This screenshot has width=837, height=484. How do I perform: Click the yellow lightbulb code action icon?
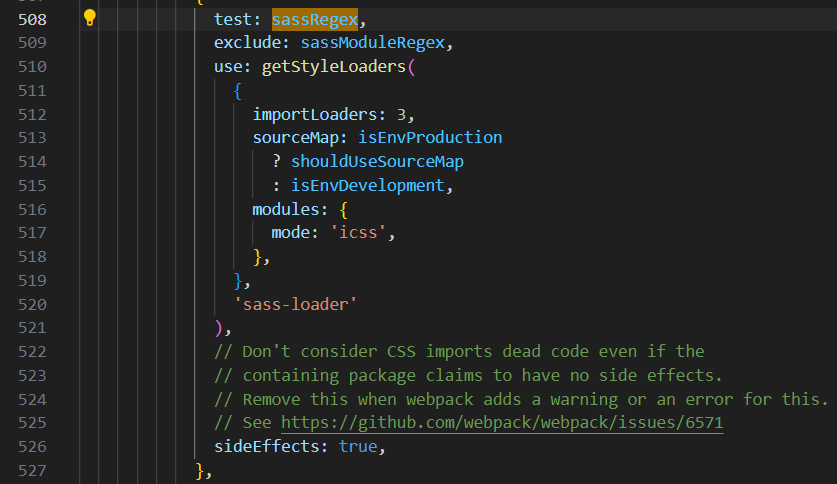pyautogui.click(x=89, y=18)
